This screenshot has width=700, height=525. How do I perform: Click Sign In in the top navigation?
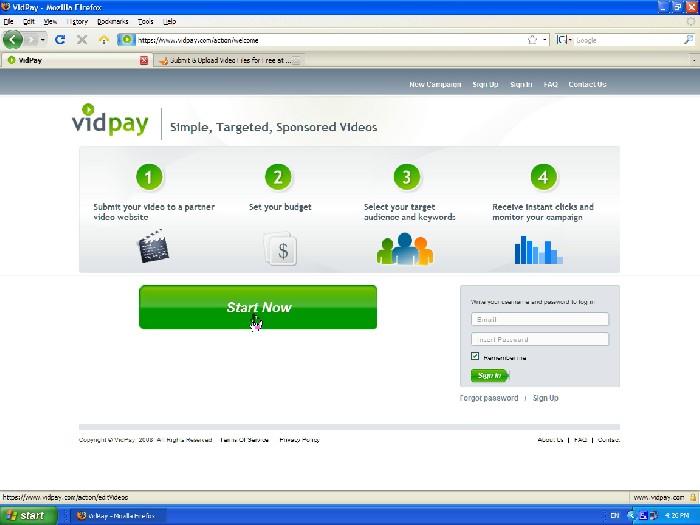click(x=521, y=84)
